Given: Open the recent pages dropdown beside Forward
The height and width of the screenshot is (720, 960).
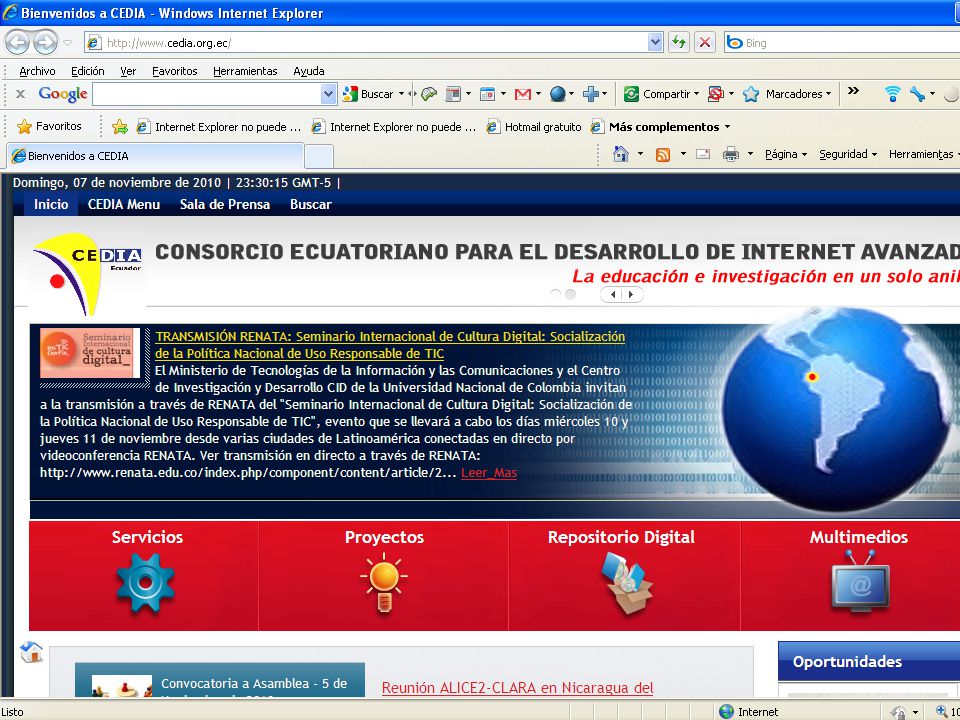Looking at the screenshot, I should [x=68, y=43].
